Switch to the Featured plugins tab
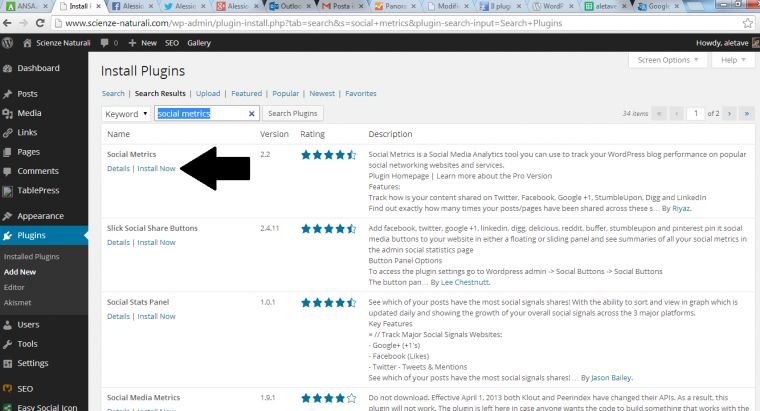The image size is (760, 411). click(246, 93)
